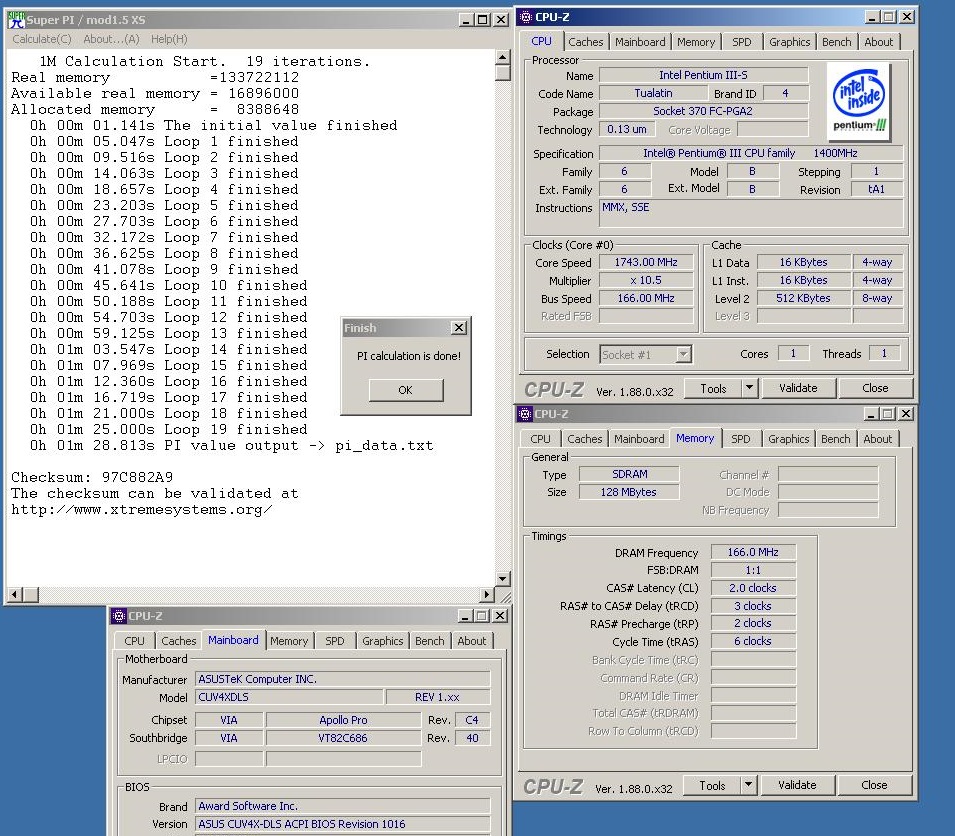Click Southbridge VT82C686 field

(343, 738)
